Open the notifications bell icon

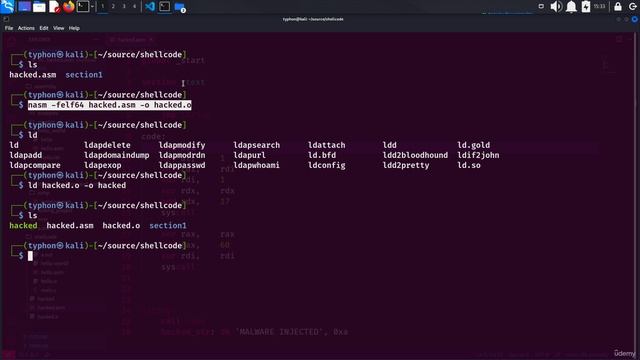point(571,7)
